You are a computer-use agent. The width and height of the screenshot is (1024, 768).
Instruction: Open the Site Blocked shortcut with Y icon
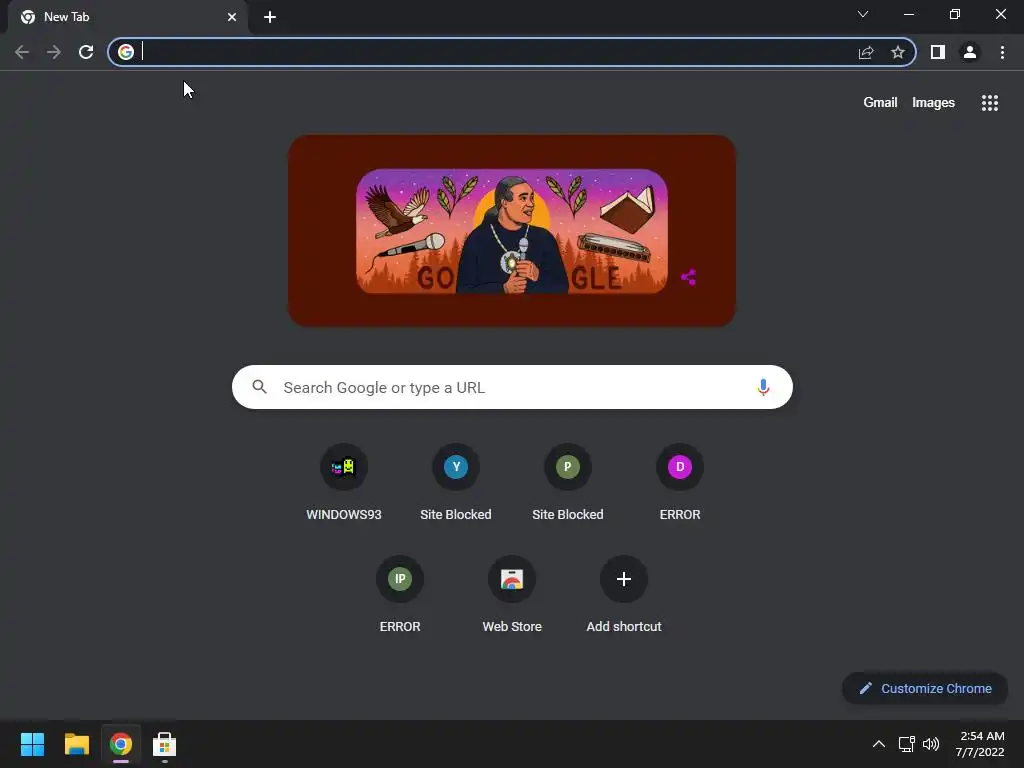(x=456, y=482)
